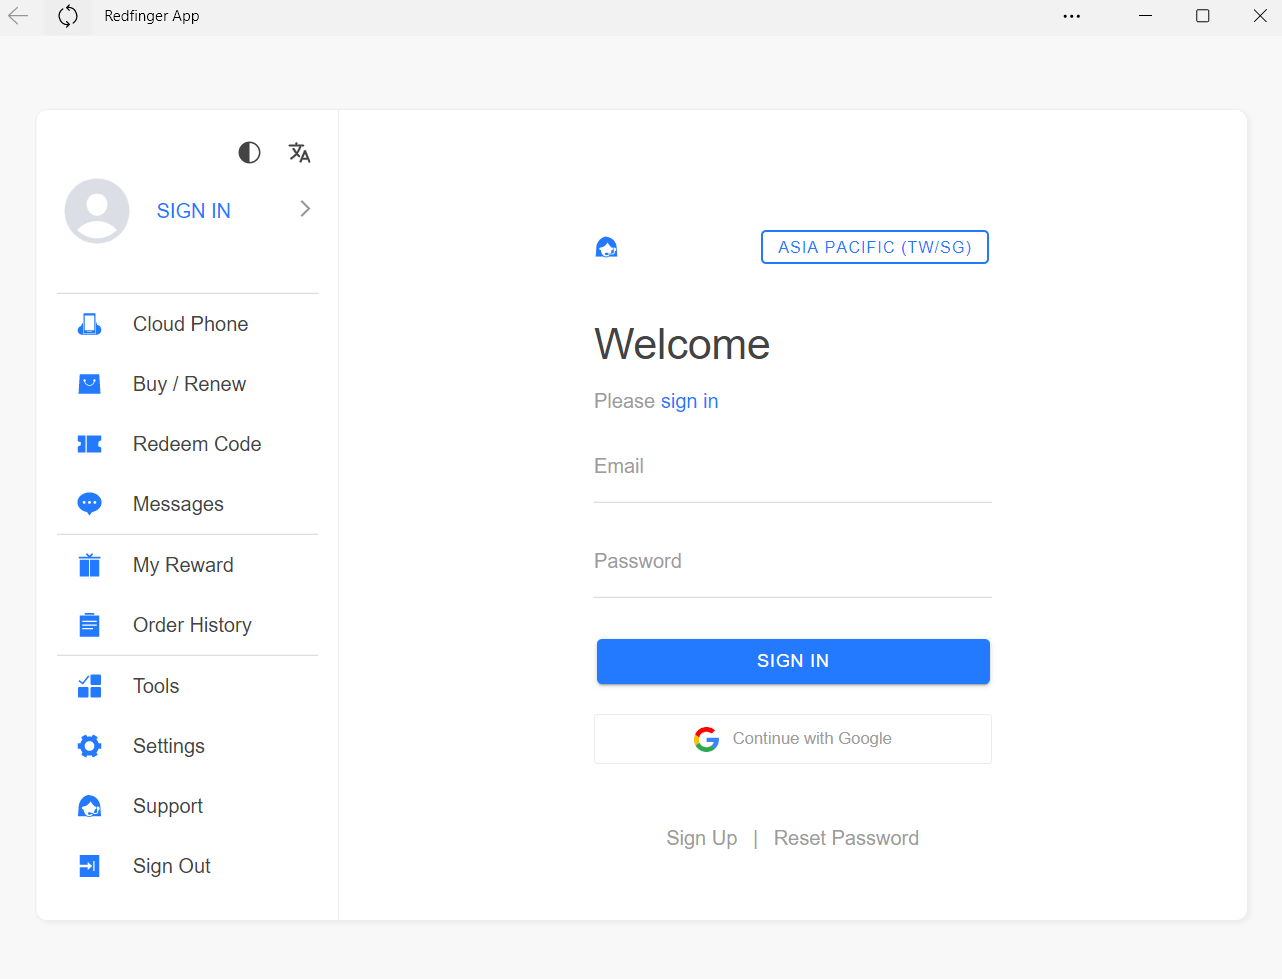Click the Redeem Code ticket icon
1282x979 pixels.
click(x=89, y=444)
